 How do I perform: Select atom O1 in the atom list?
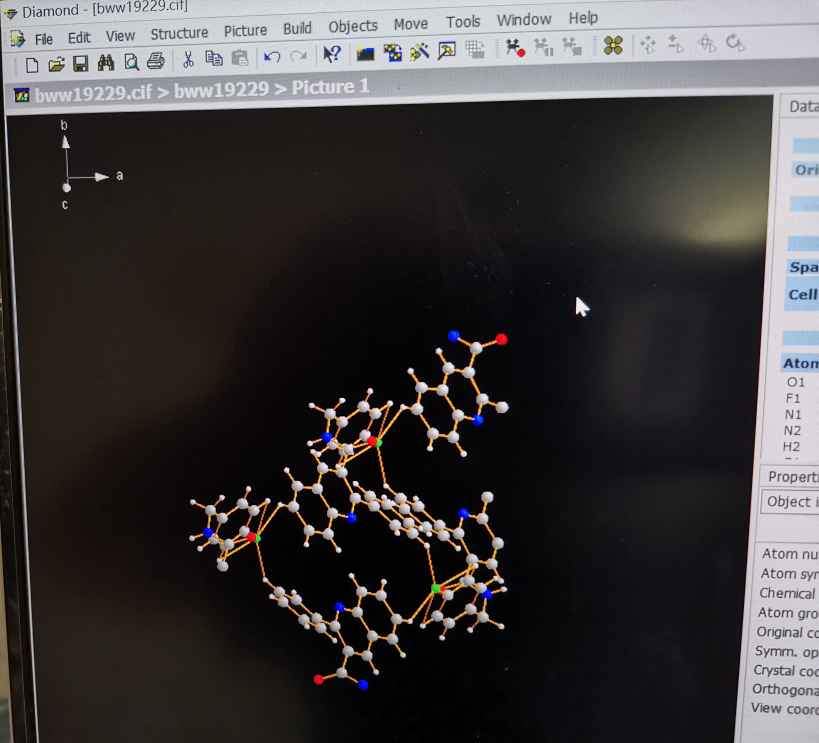click(796, 382)
